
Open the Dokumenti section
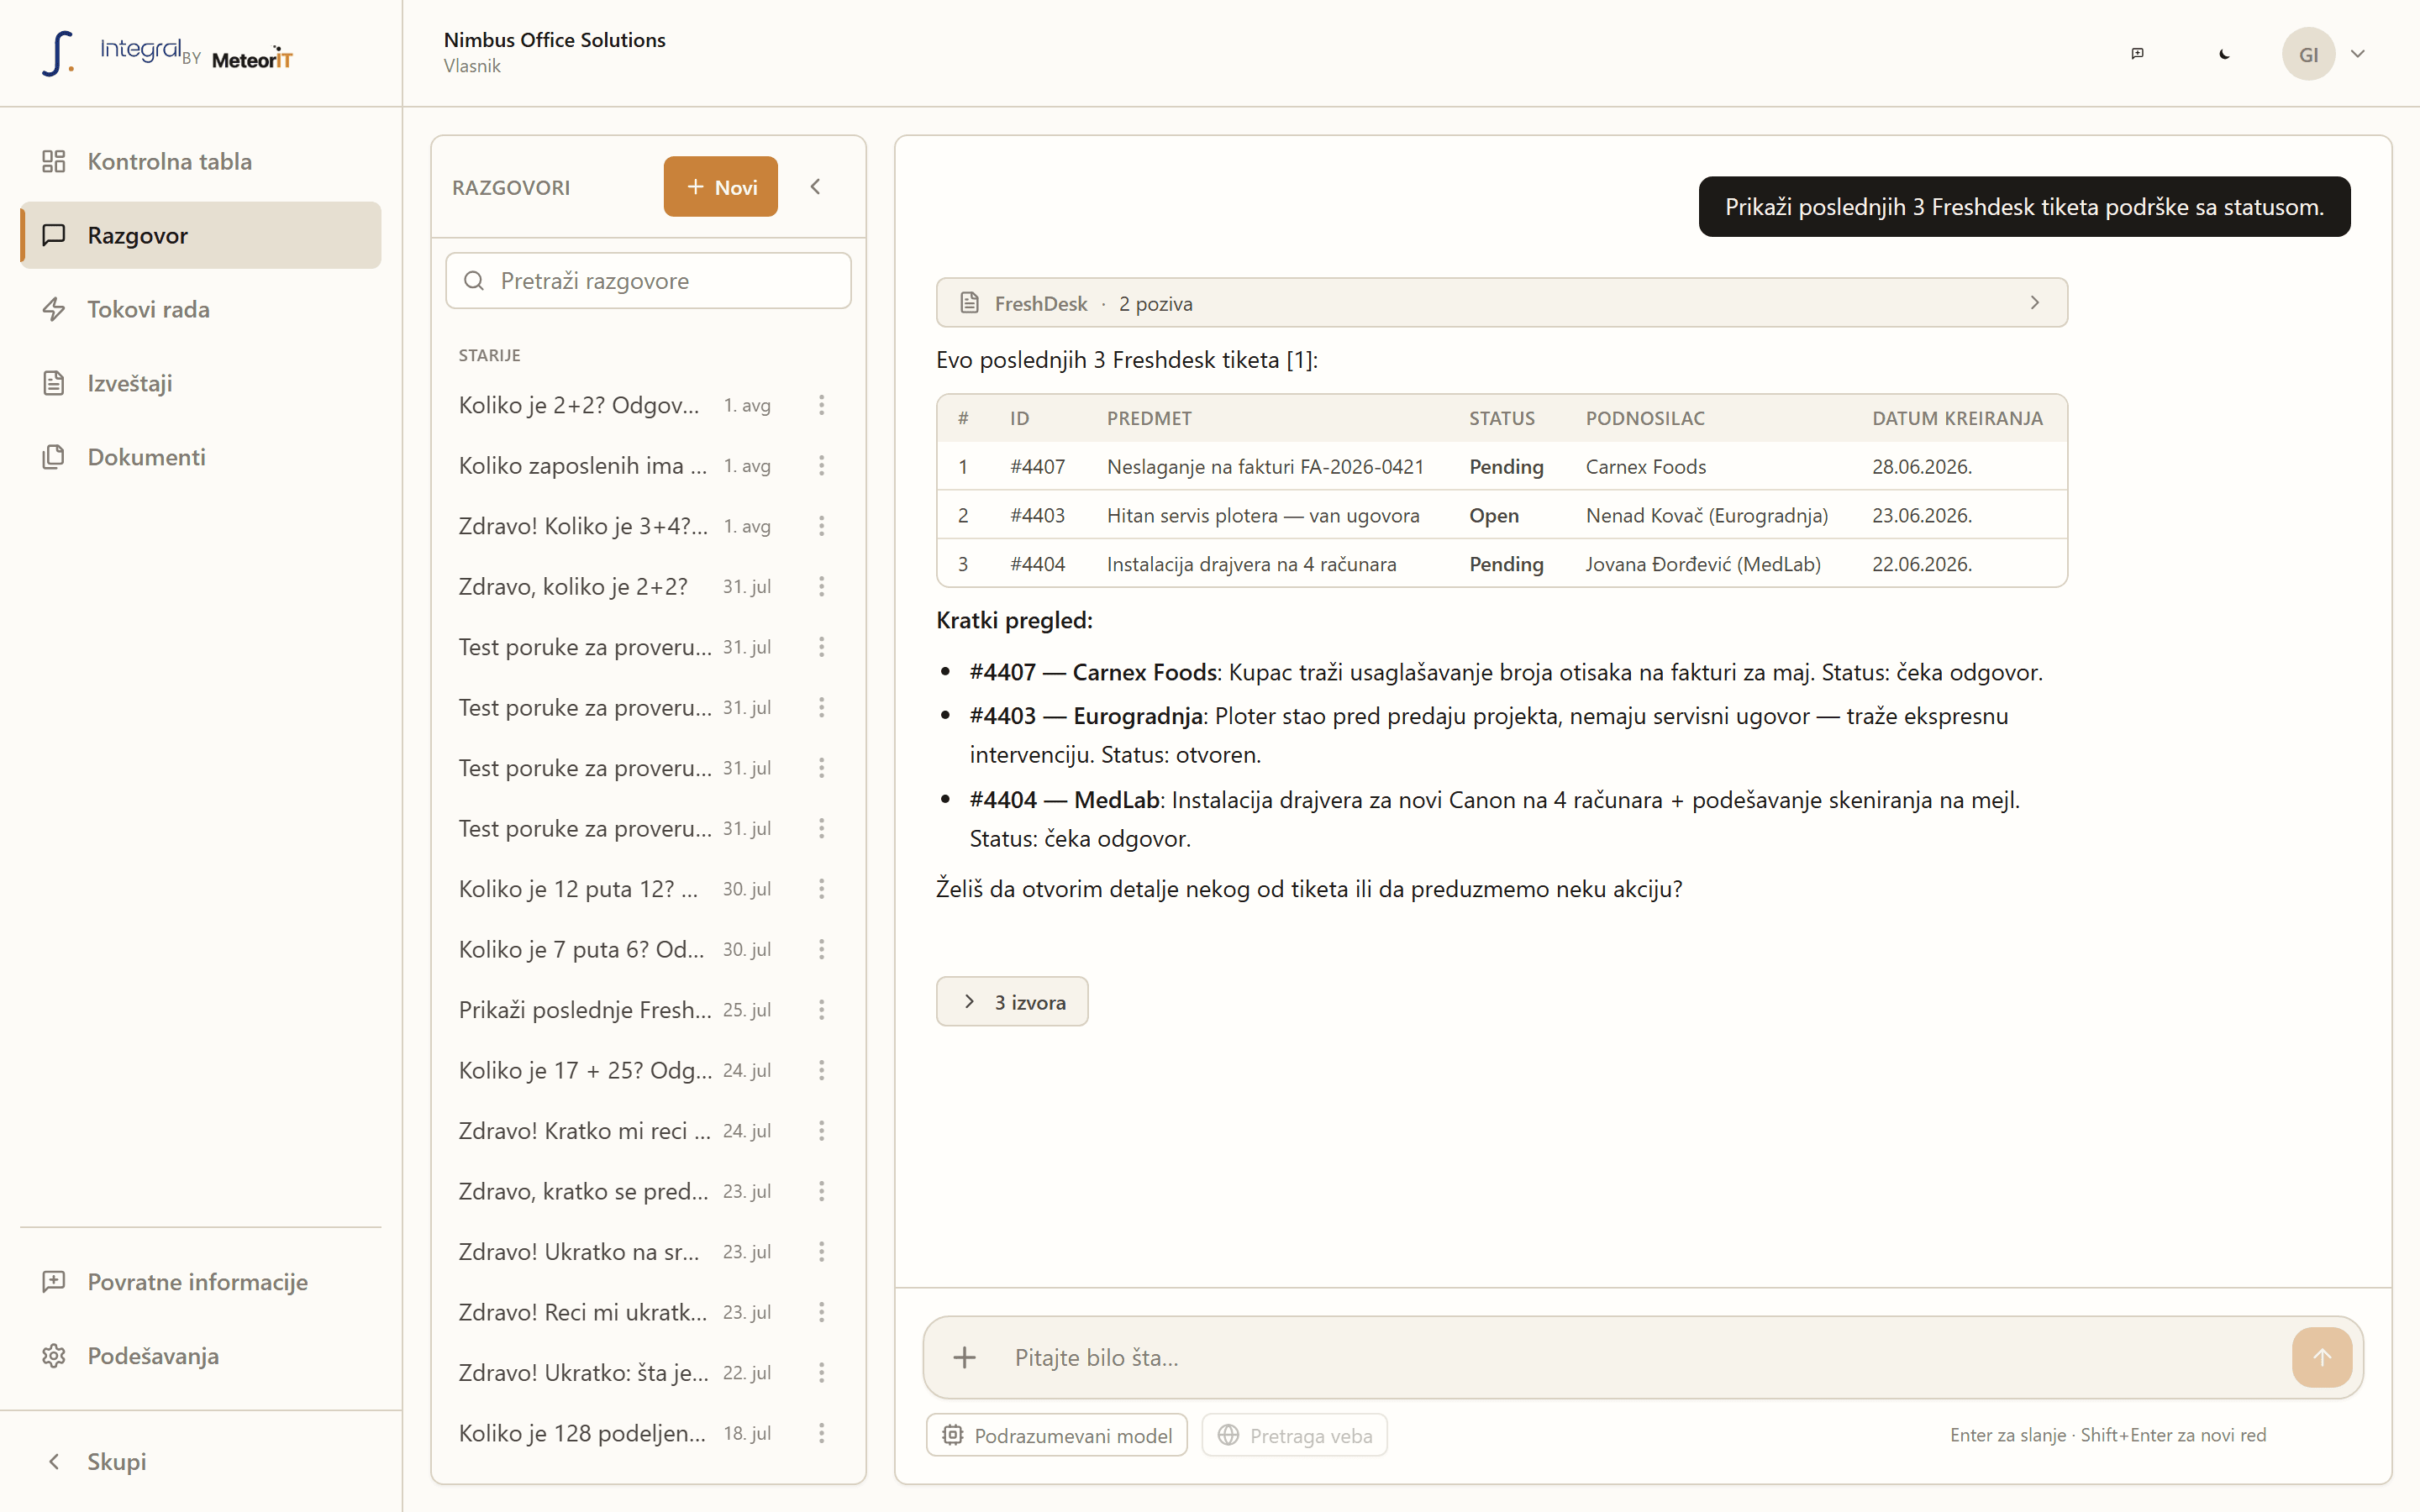200,457
